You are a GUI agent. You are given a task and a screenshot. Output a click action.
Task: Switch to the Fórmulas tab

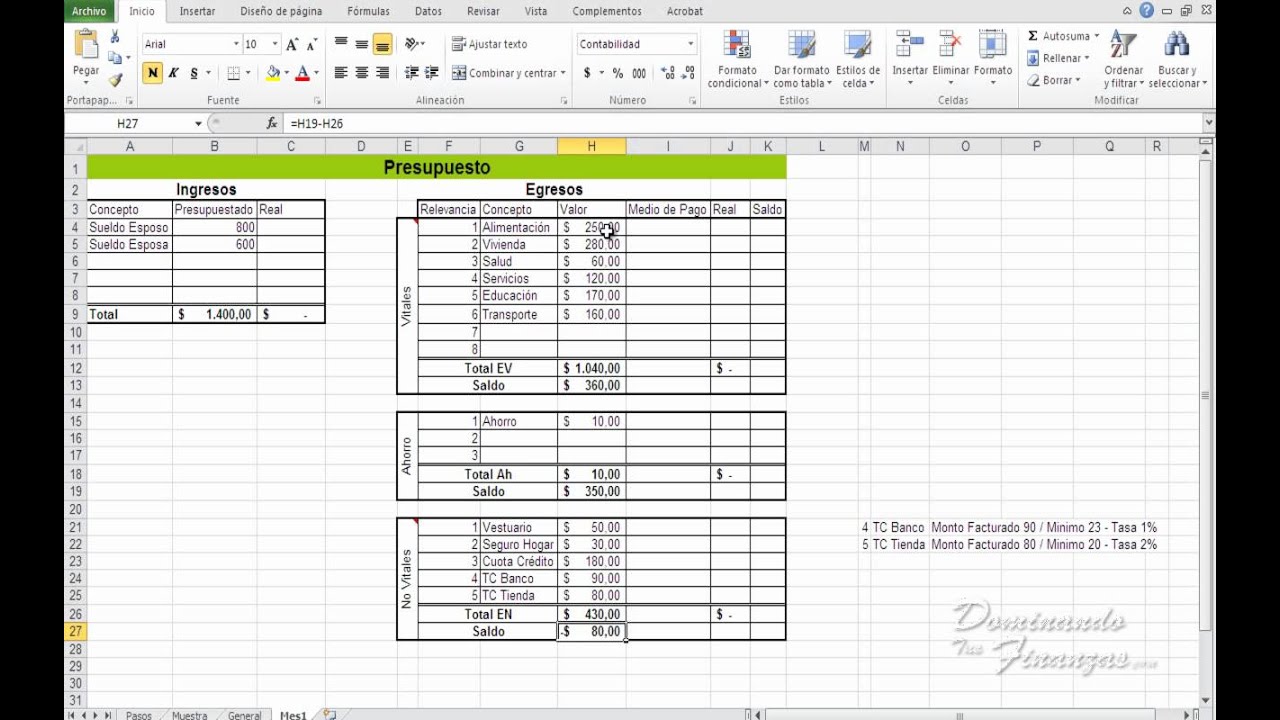click(x=368, y=11)
